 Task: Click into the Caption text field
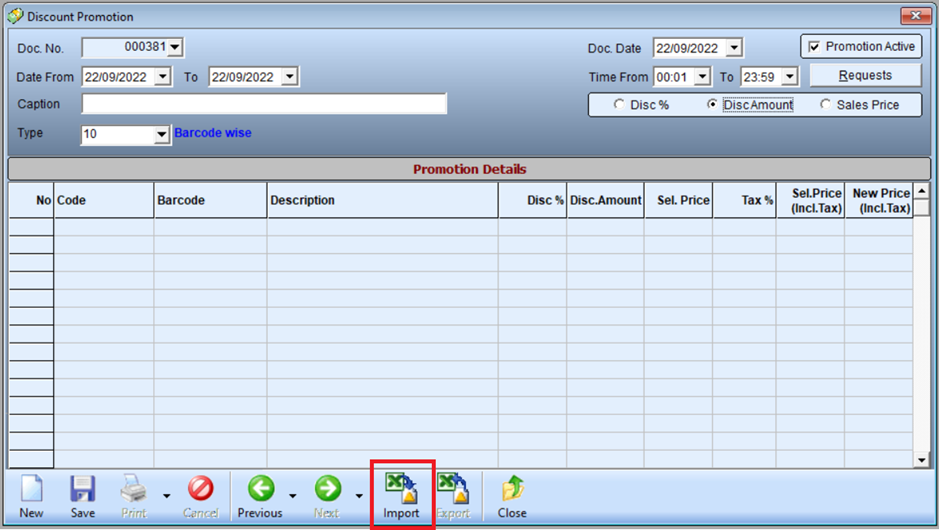tap(264, 104)
